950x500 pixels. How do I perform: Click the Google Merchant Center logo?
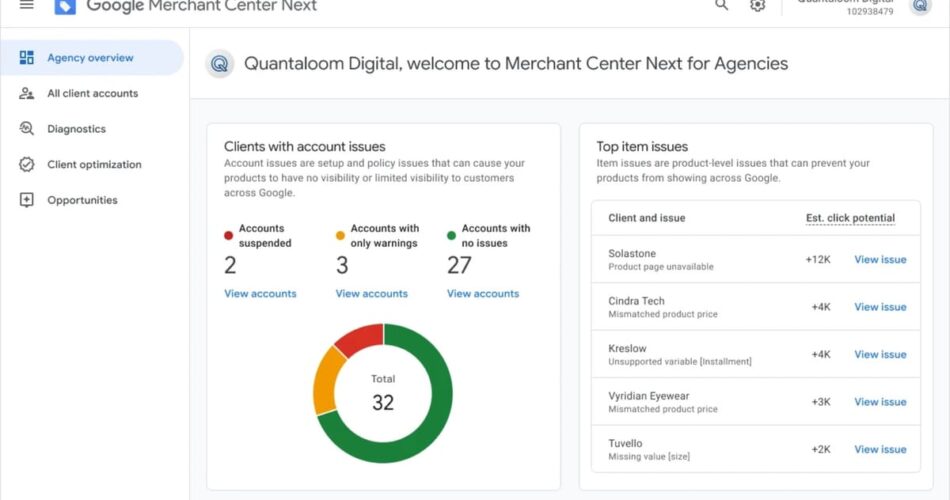click(x=65, y=6)
